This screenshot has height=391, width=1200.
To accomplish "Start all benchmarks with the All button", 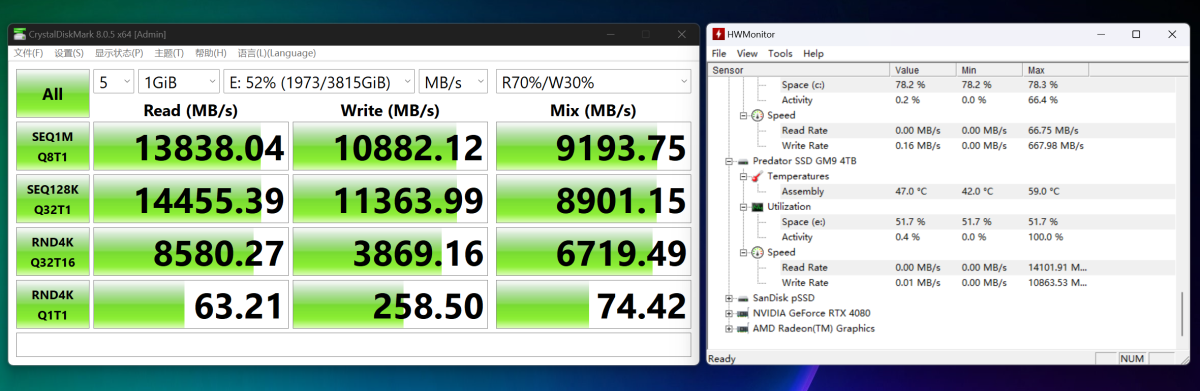I will [x=52, y=94].
